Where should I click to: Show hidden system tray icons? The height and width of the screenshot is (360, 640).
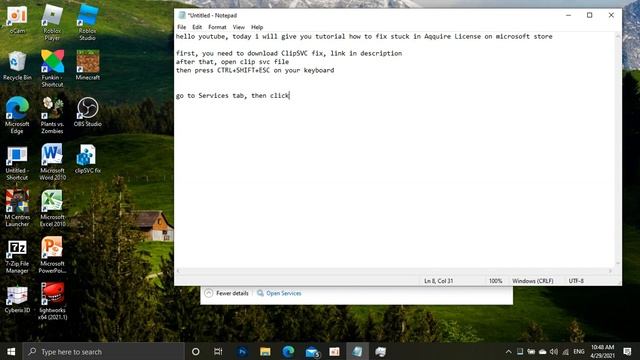(x=508, y=351)
